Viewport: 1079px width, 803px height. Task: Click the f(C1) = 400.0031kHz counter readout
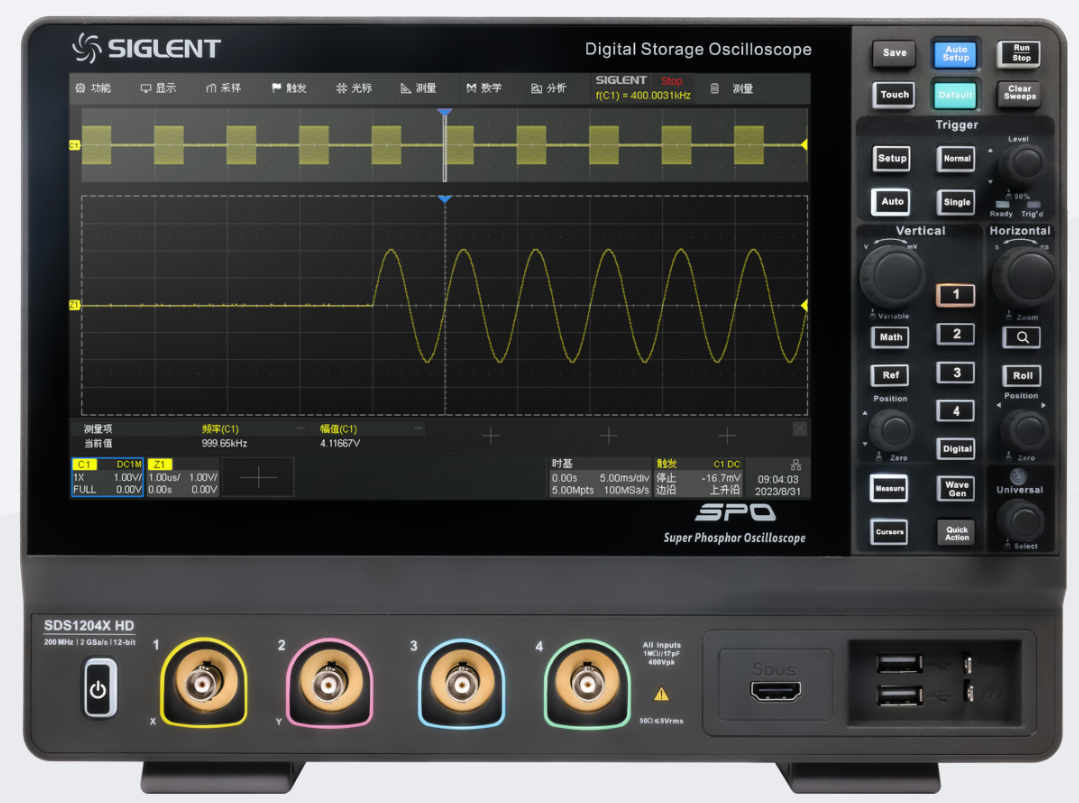tap(643, 95)
